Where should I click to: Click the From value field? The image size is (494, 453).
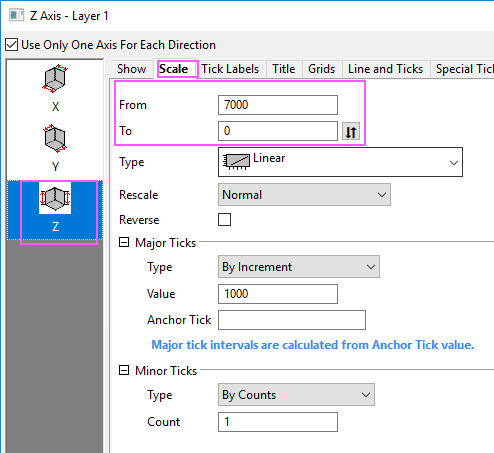[278, 105]
